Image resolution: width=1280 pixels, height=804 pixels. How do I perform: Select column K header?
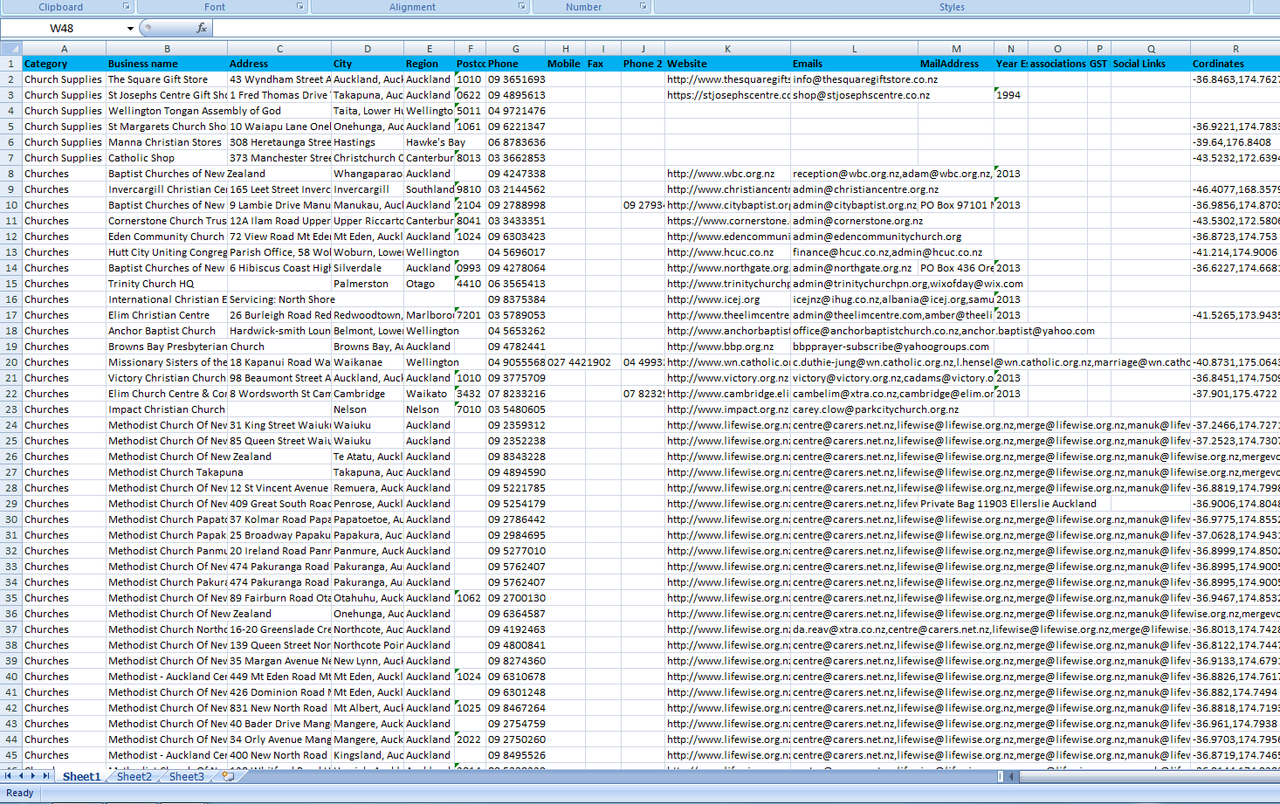pyautogui.click(x=728, y=48)
